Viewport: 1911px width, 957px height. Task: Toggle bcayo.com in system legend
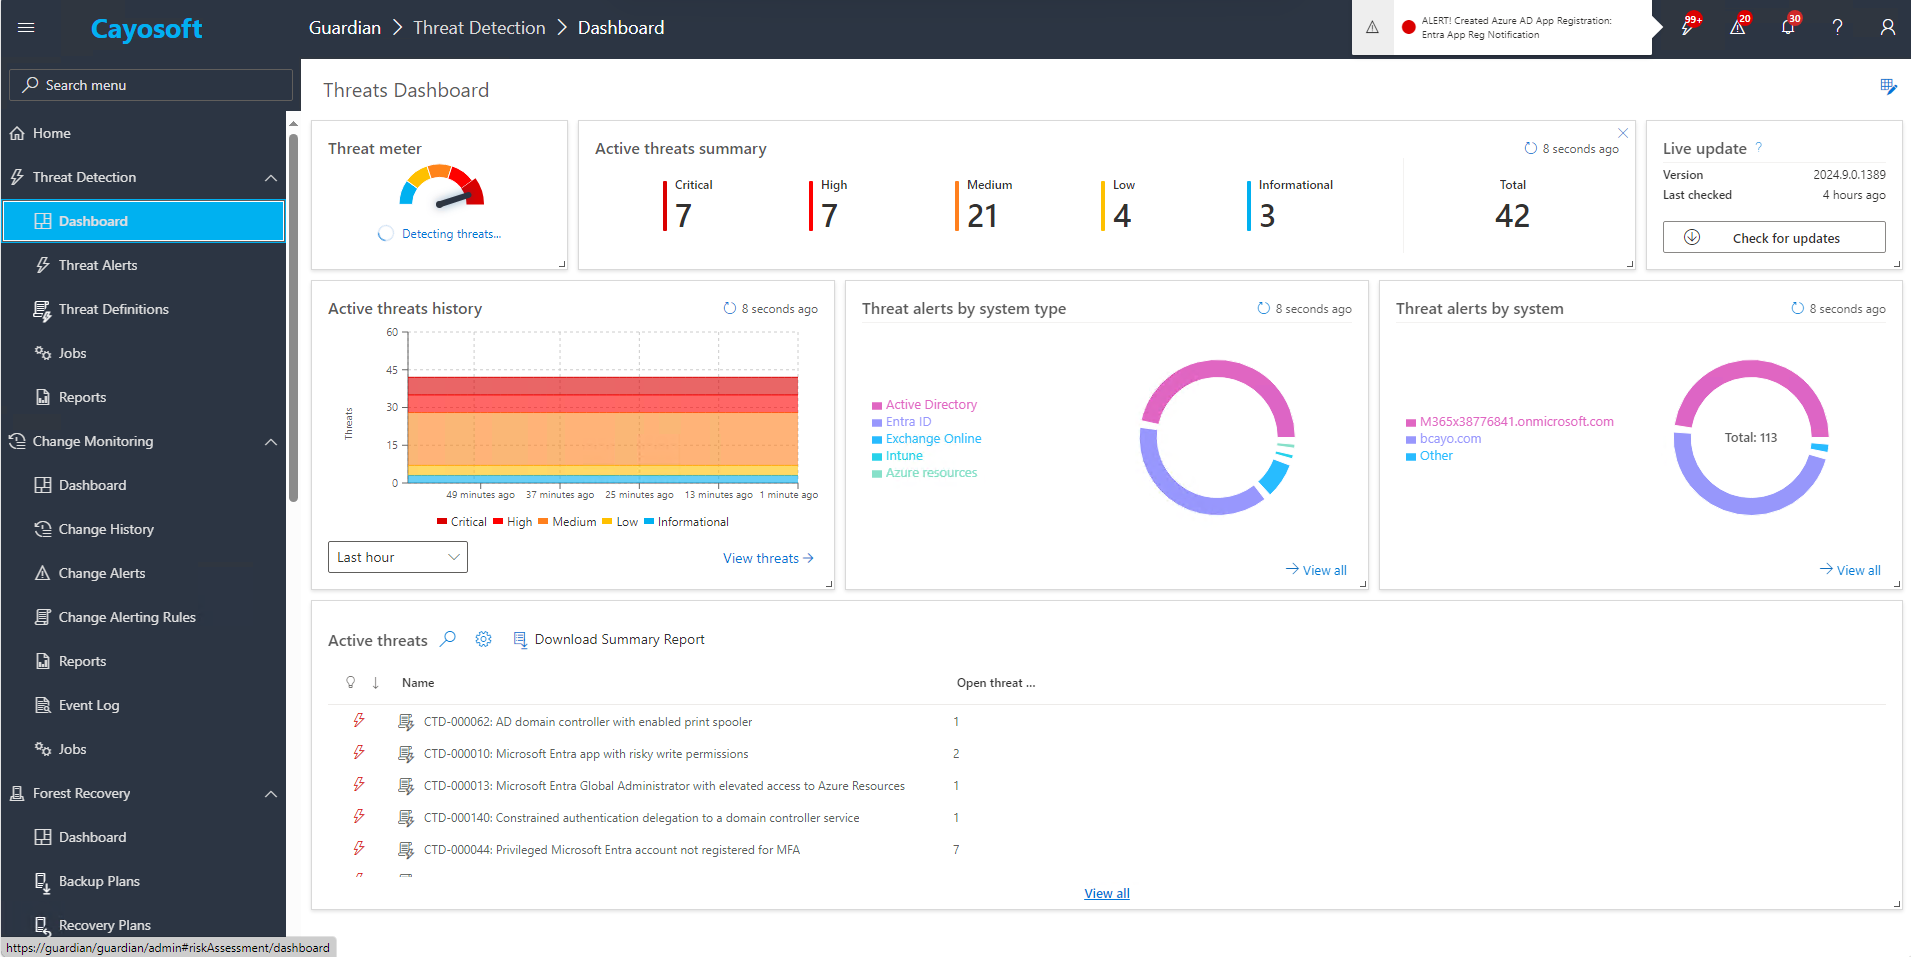pos(1444,438)
